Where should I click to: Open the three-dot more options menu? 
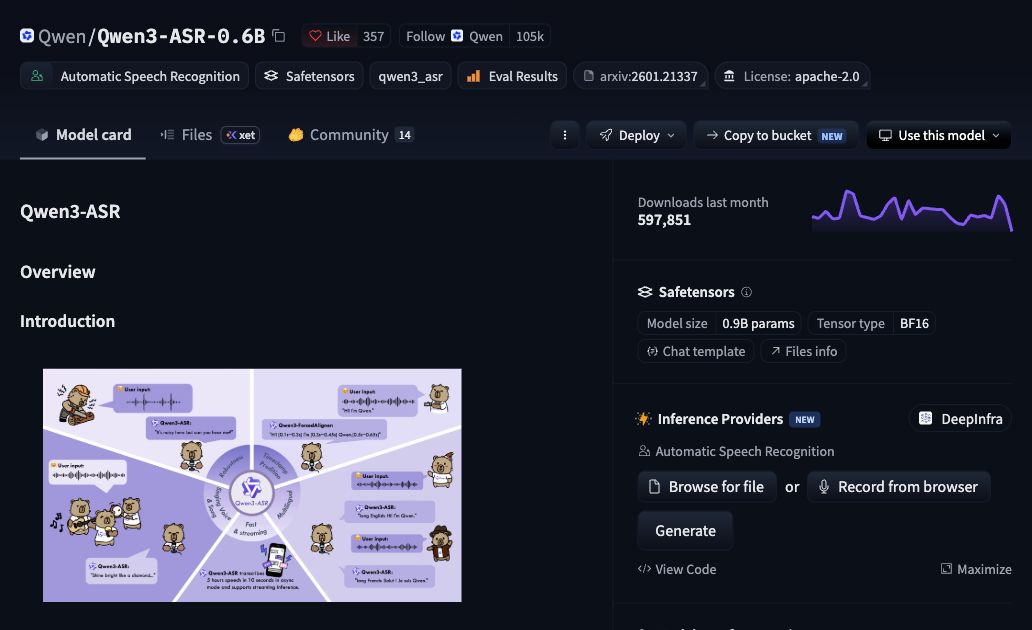(x=565, y=135)
